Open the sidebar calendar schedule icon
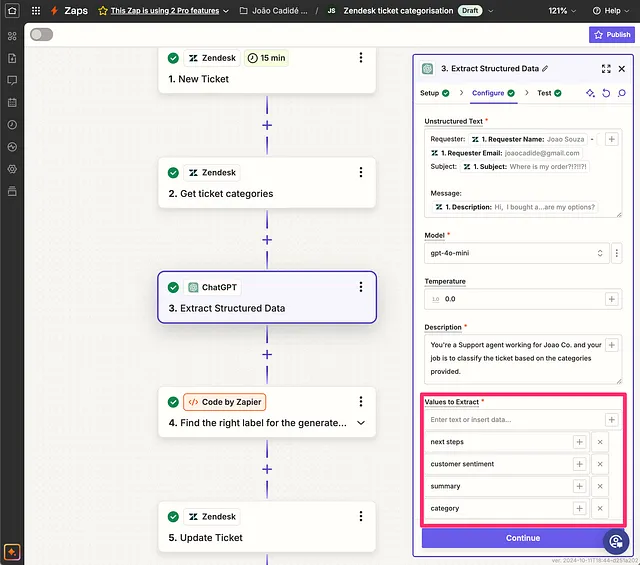640x565 pixels. [x=12, y=102]
